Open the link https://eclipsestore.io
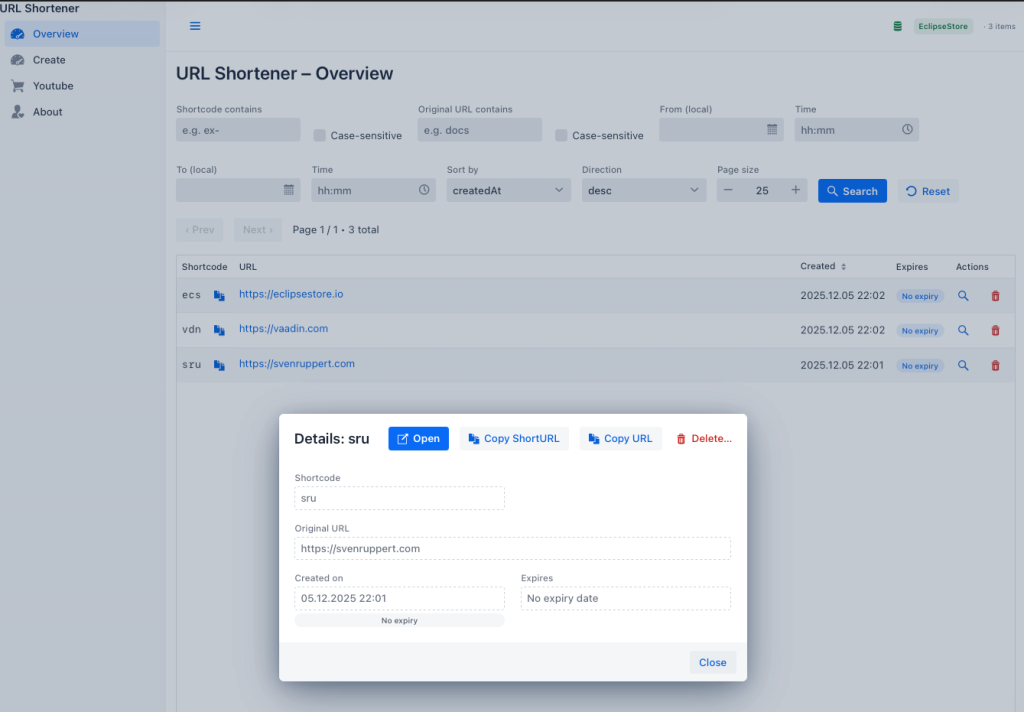The height and width of the screenshot is (712, 1024). pyautogui.click(x=291, y=294)
